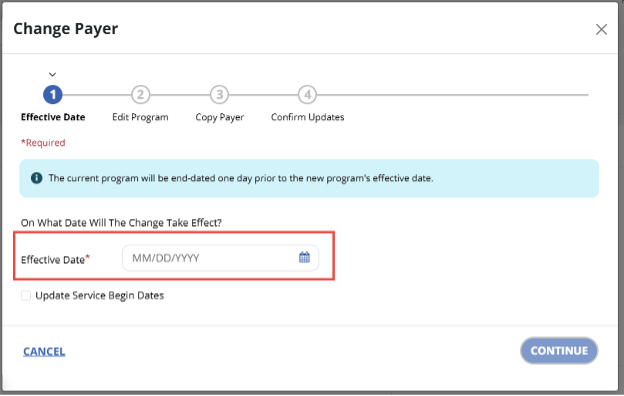Click the Update Service Begin Dates label

click(99, 295)
